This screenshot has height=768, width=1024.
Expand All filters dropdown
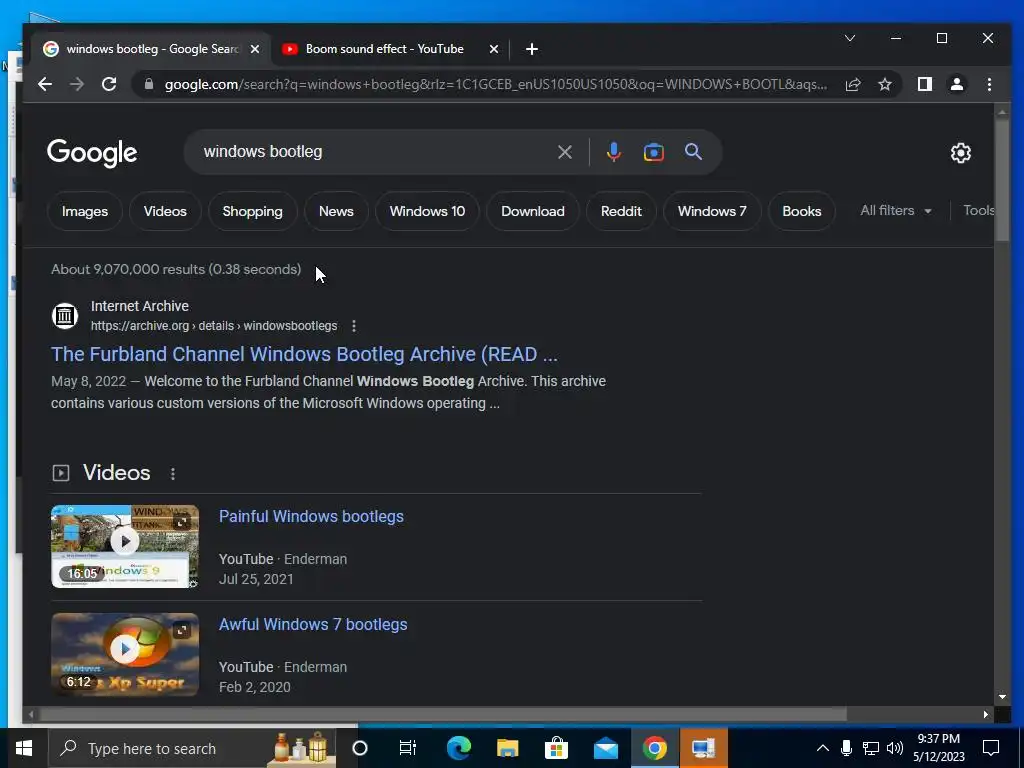[896, 211]
